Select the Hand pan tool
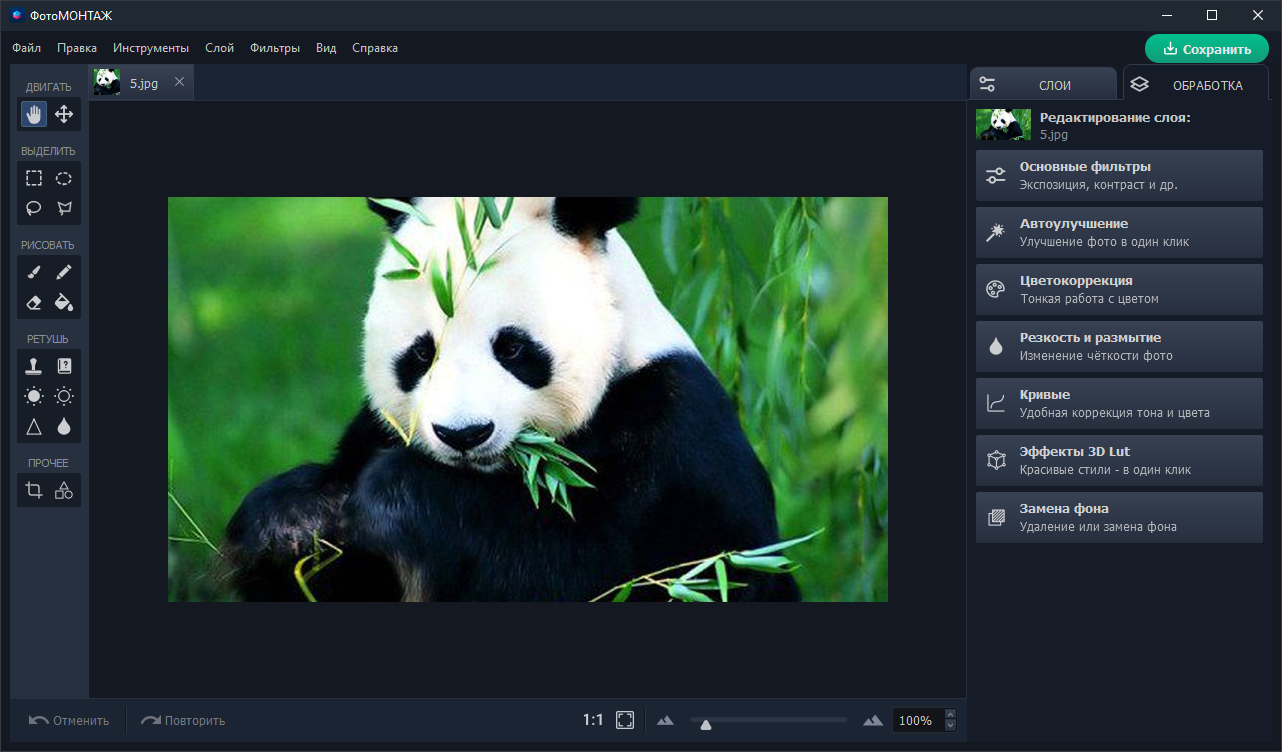 pos(34,114)
